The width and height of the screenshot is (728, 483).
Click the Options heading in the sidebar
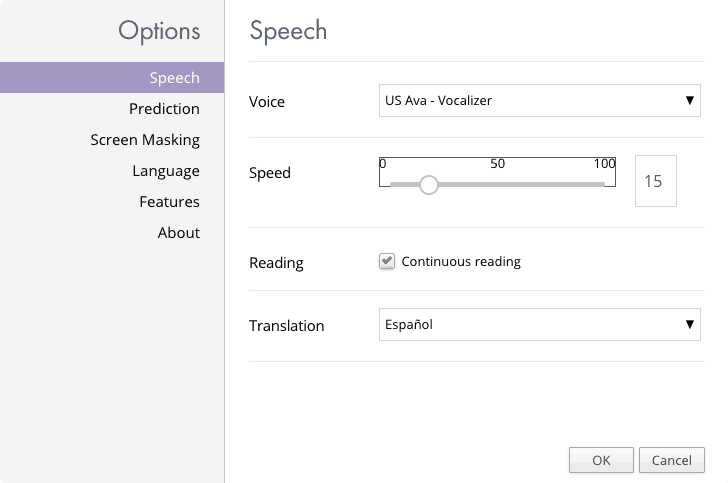click(159, 32)
